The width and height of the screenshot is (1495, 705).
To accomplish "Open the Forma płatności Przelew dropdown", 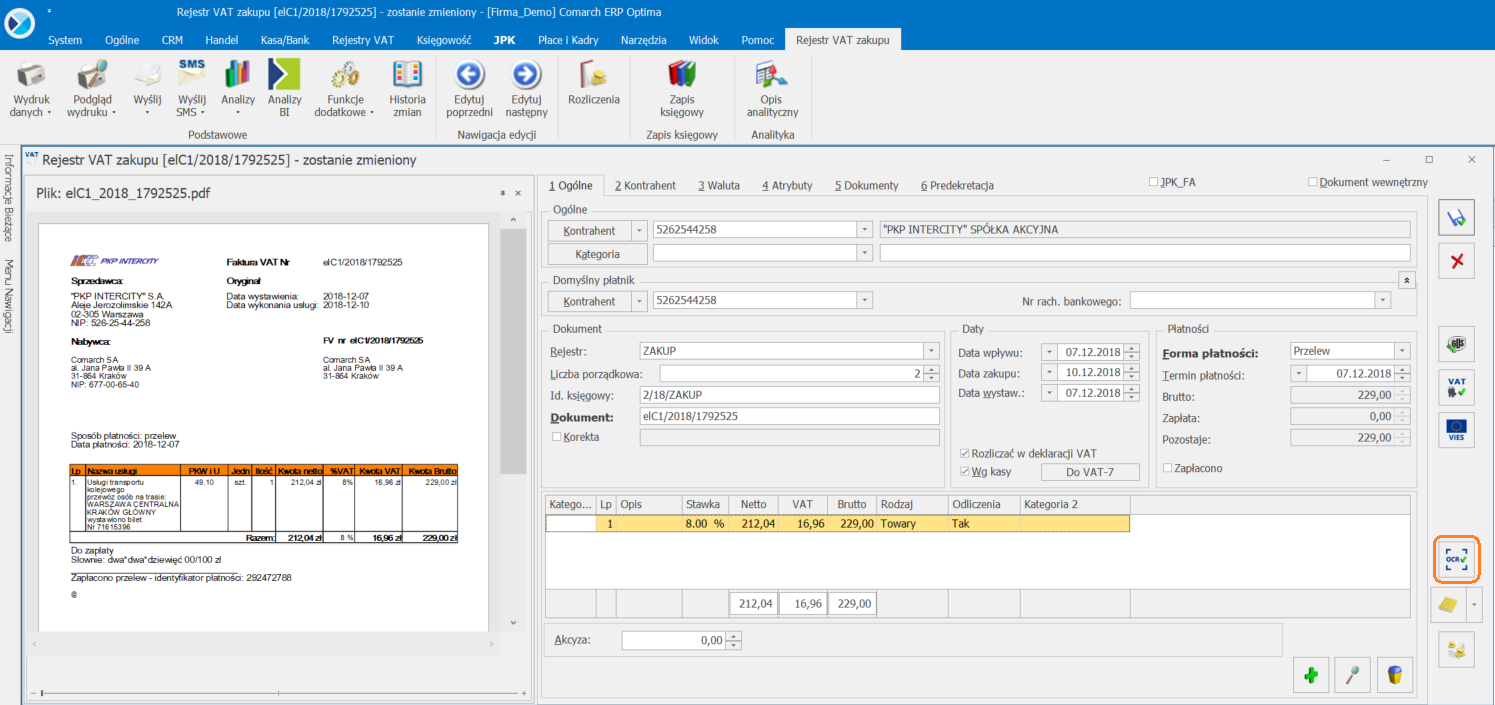I will pyautogui.click(x=1402, y=351).
